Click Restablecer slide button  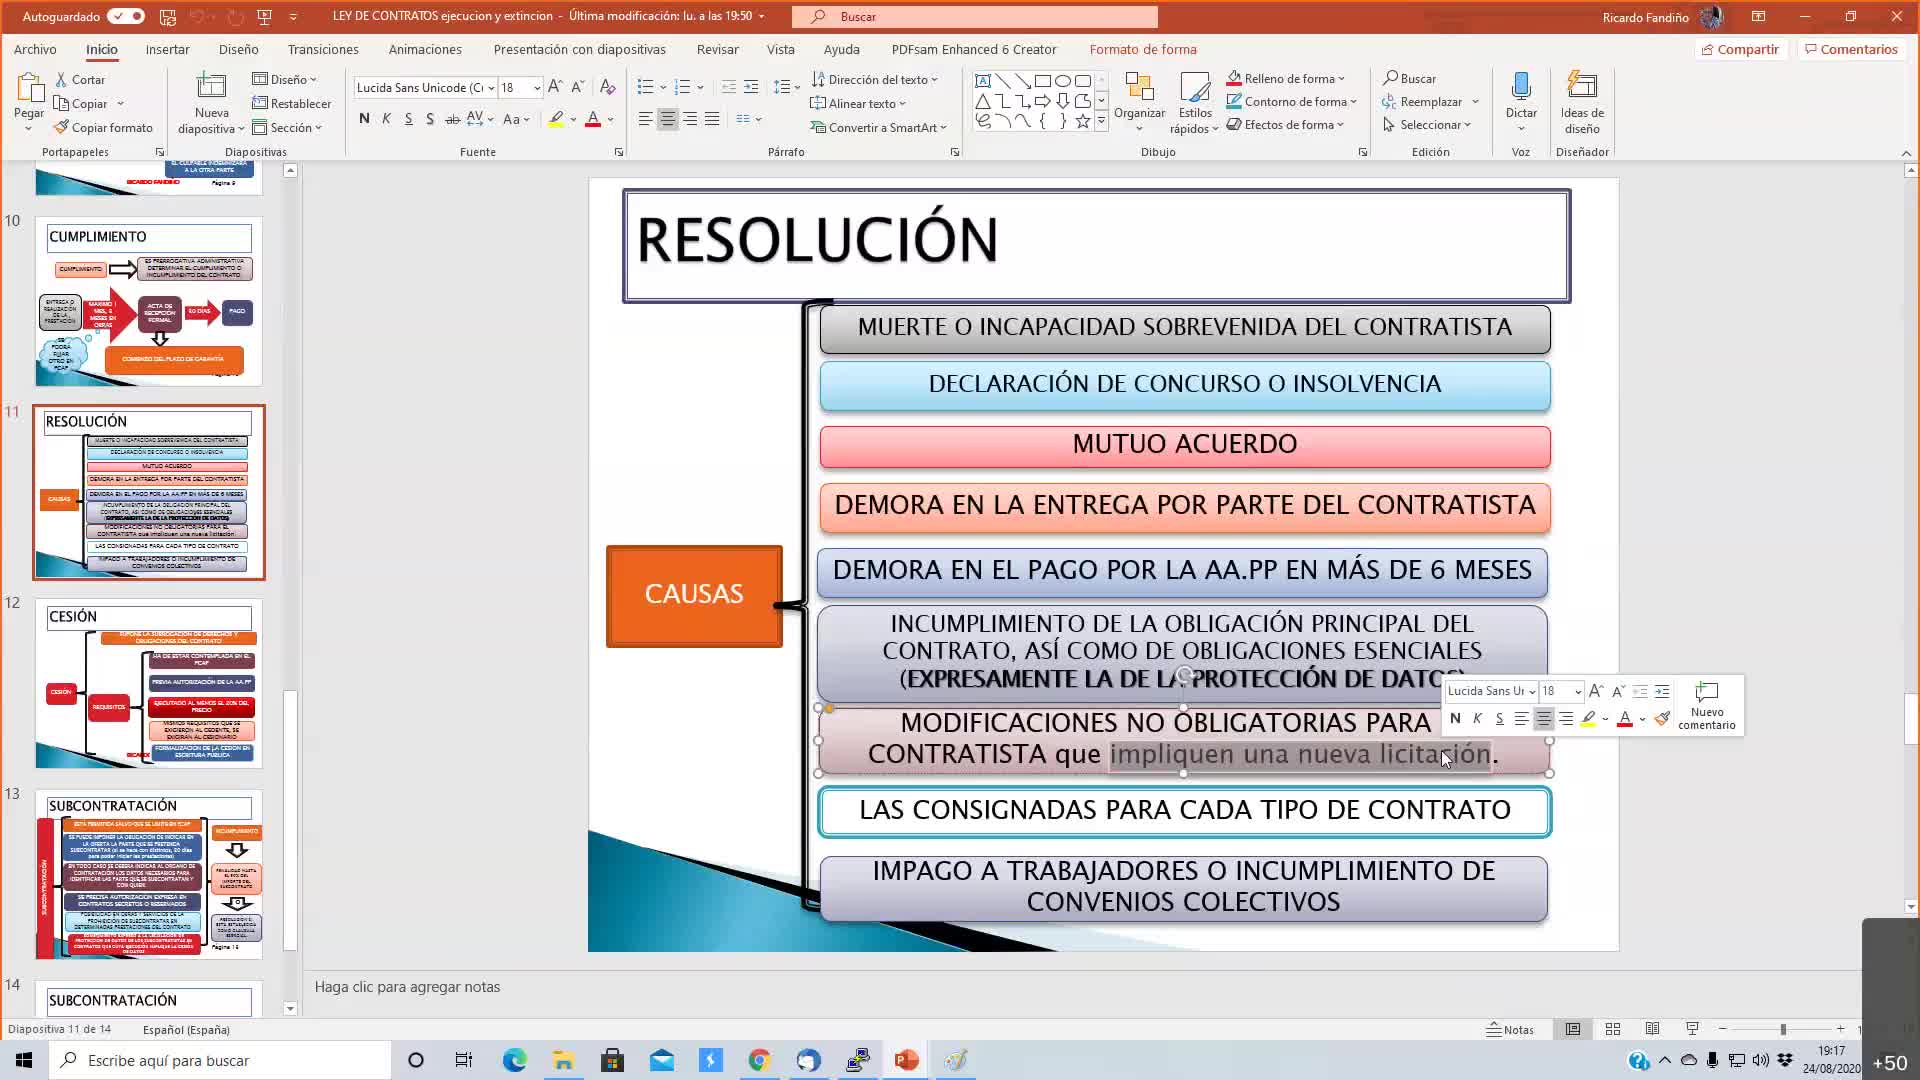tap(292, 103)
